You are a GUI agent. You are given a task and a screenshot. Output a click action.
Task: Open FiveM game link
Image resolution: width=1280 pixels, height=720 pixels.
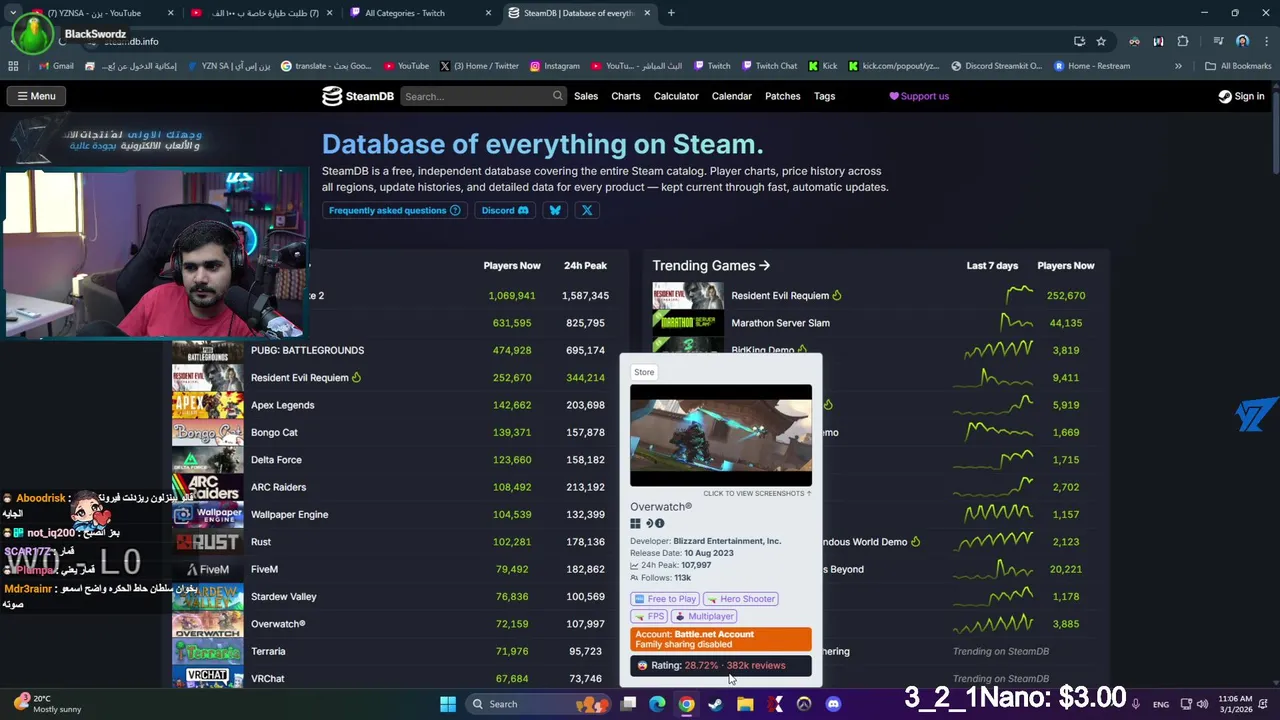265,569
